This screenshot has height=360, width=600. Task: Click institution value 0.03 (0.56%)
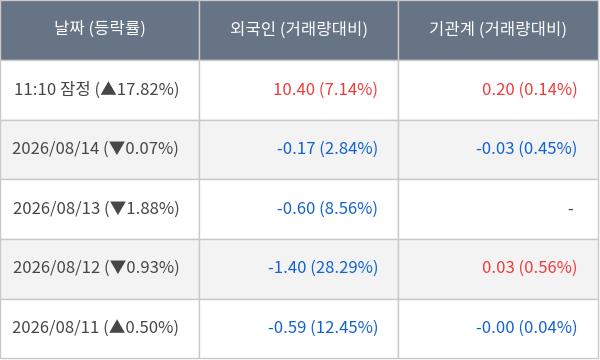pos(529,267)
